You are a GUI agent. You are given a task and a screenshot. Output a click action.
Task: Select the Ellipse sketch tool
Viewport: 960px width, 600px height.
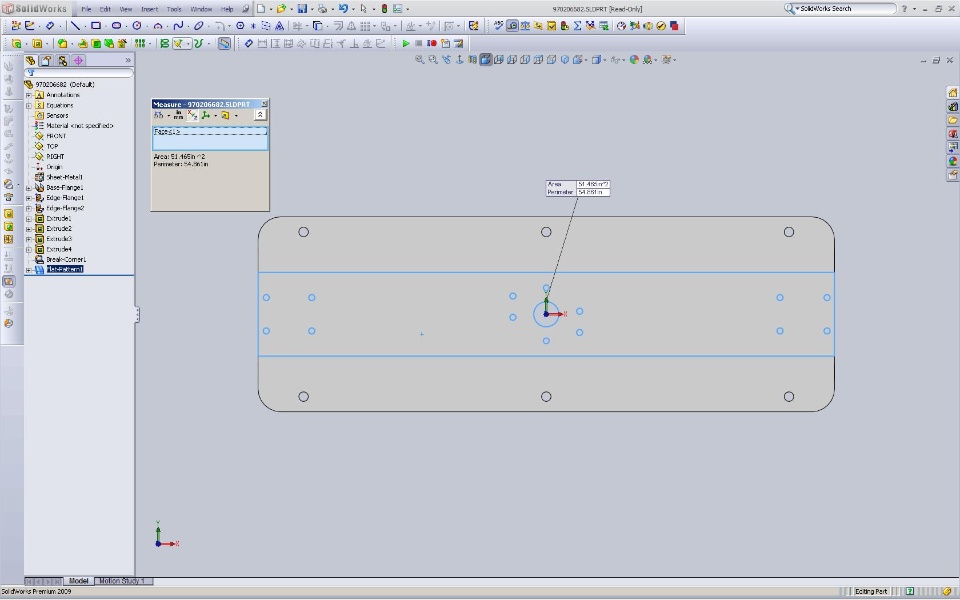[x=198, y=26]
